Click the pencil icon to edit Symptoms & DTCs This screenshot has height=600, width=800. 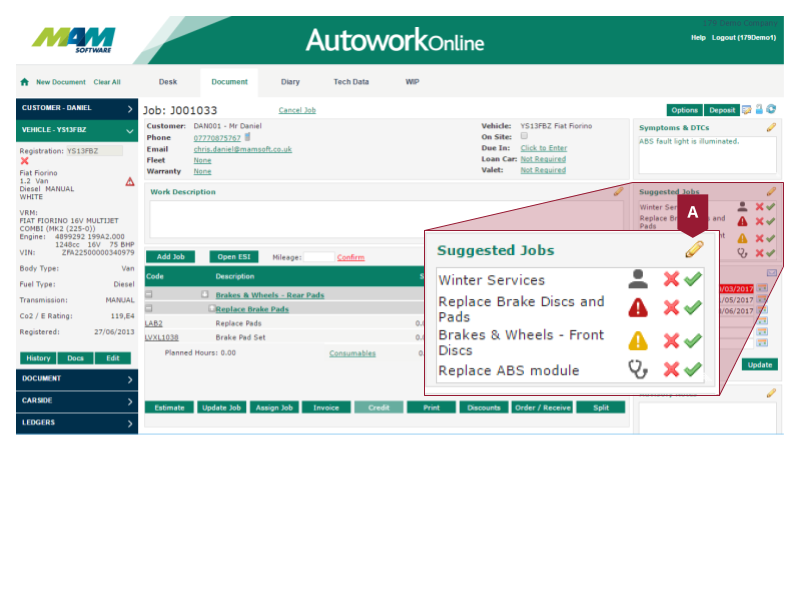pos(770,127)
